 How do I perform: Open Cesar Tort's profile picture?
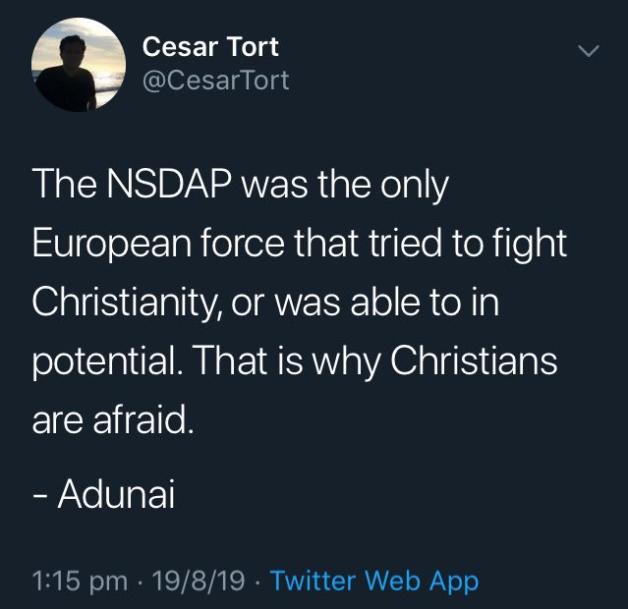coord(78,64)
